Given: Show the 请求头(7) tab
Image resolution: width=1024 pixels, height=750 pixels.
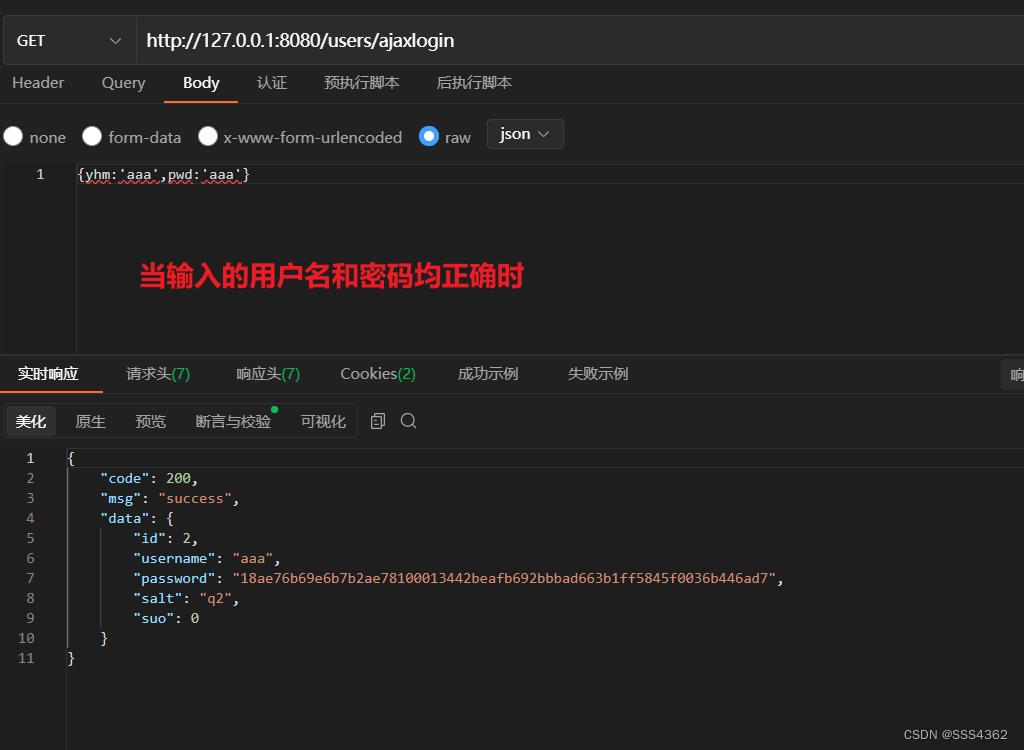Looking at the screenshot, I should click(x=158, y=374).
